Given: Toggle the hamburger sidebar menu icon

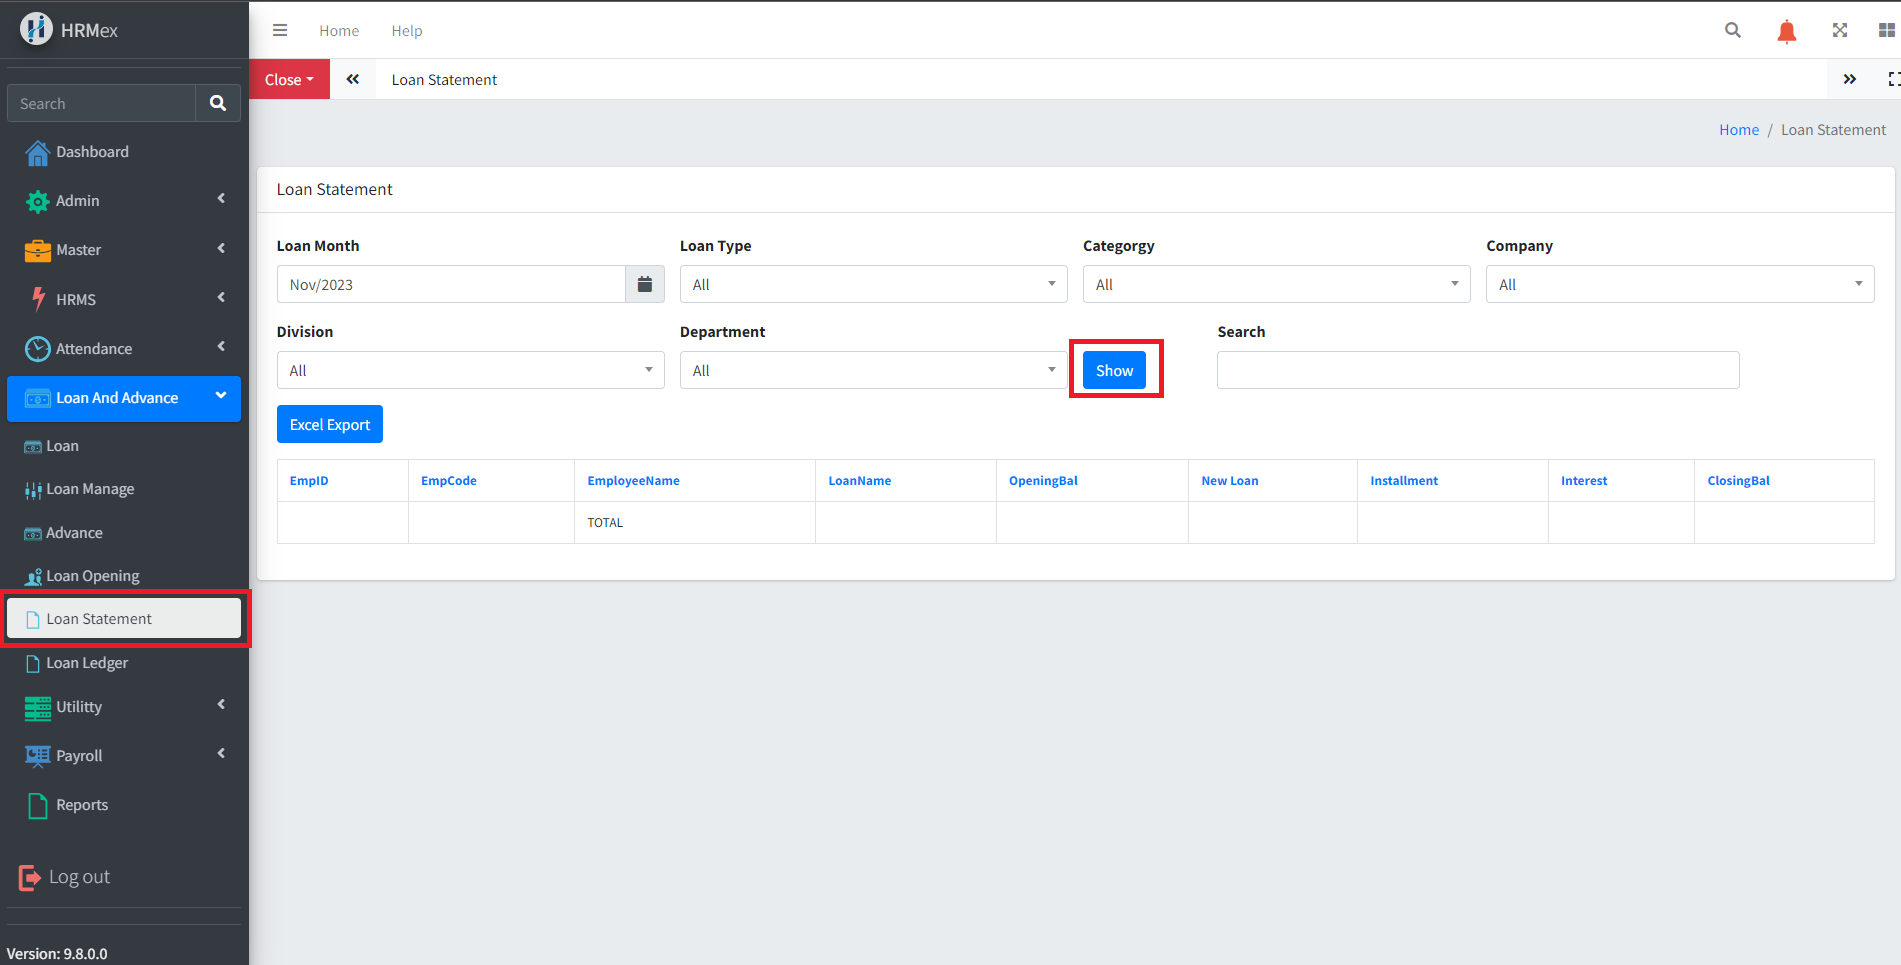Looking at the screenshot, I should [280, 31].
